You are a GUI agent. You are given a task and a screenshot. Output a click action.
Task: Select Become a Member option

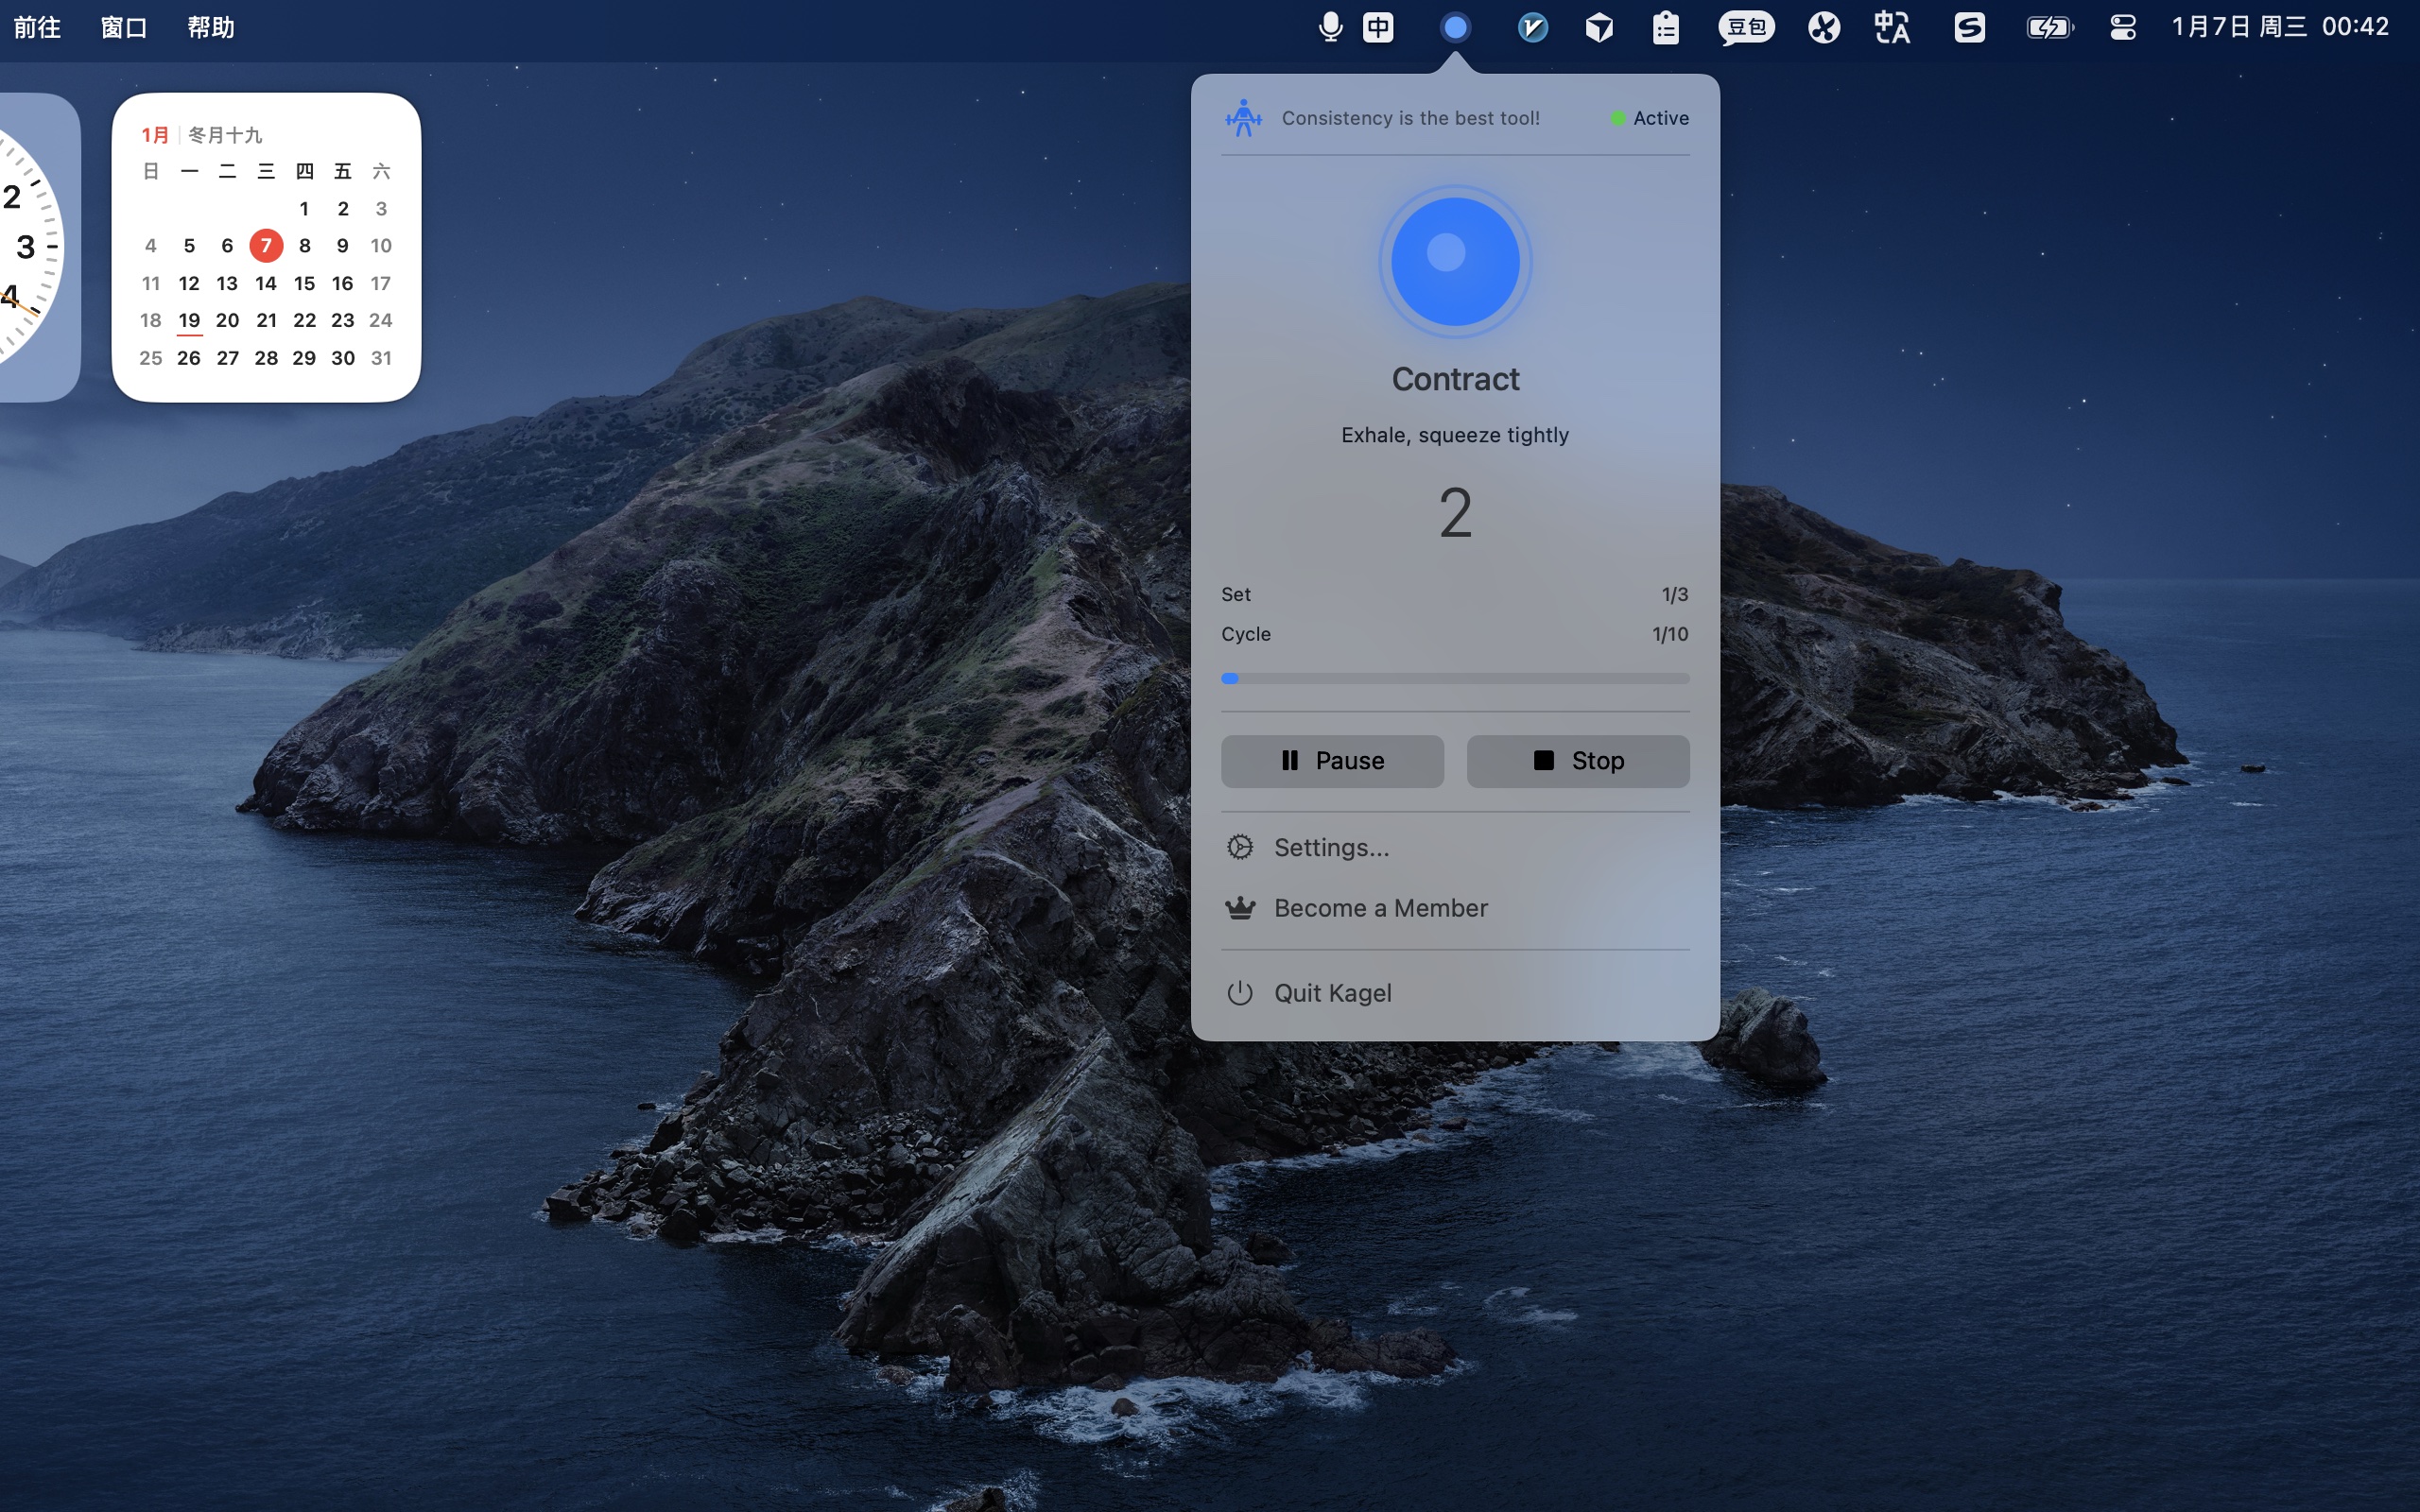[1380, 908]
